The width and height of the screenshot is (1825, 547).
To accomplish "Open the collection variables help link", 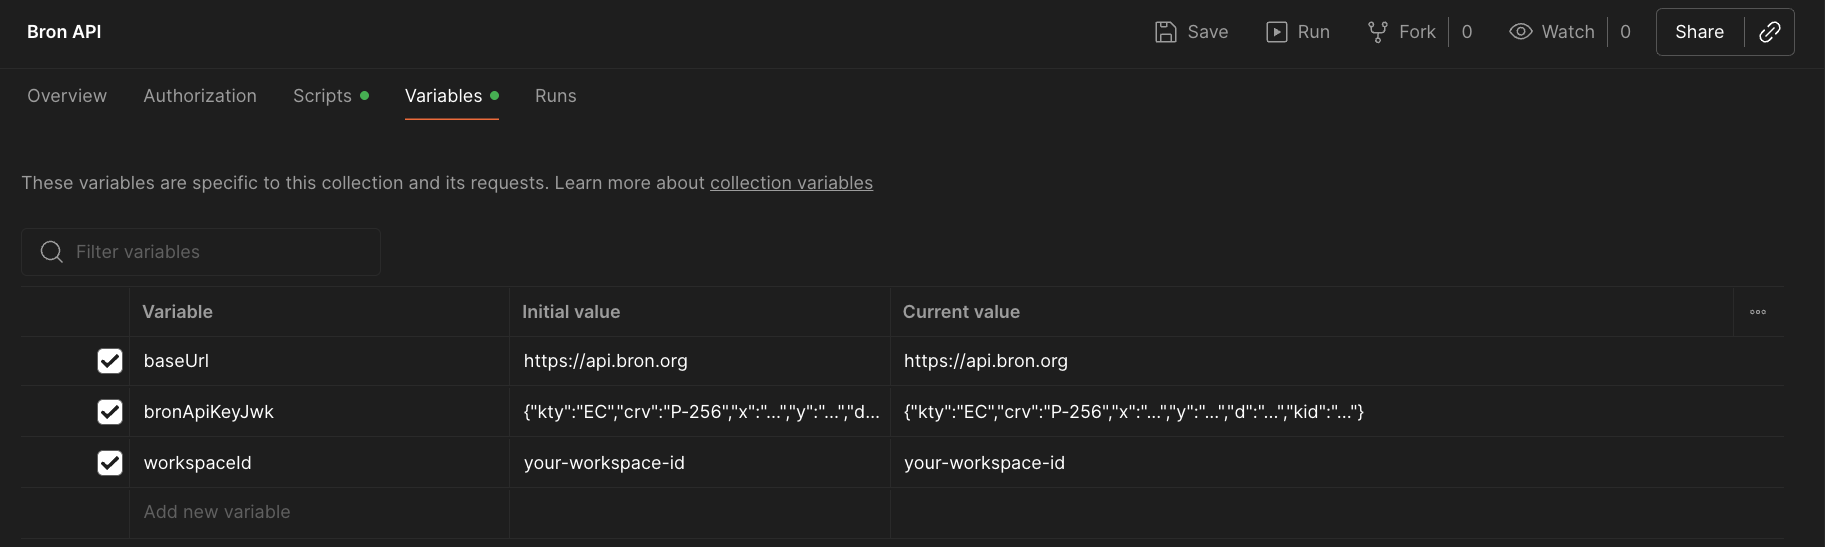I will coord(791,183).
